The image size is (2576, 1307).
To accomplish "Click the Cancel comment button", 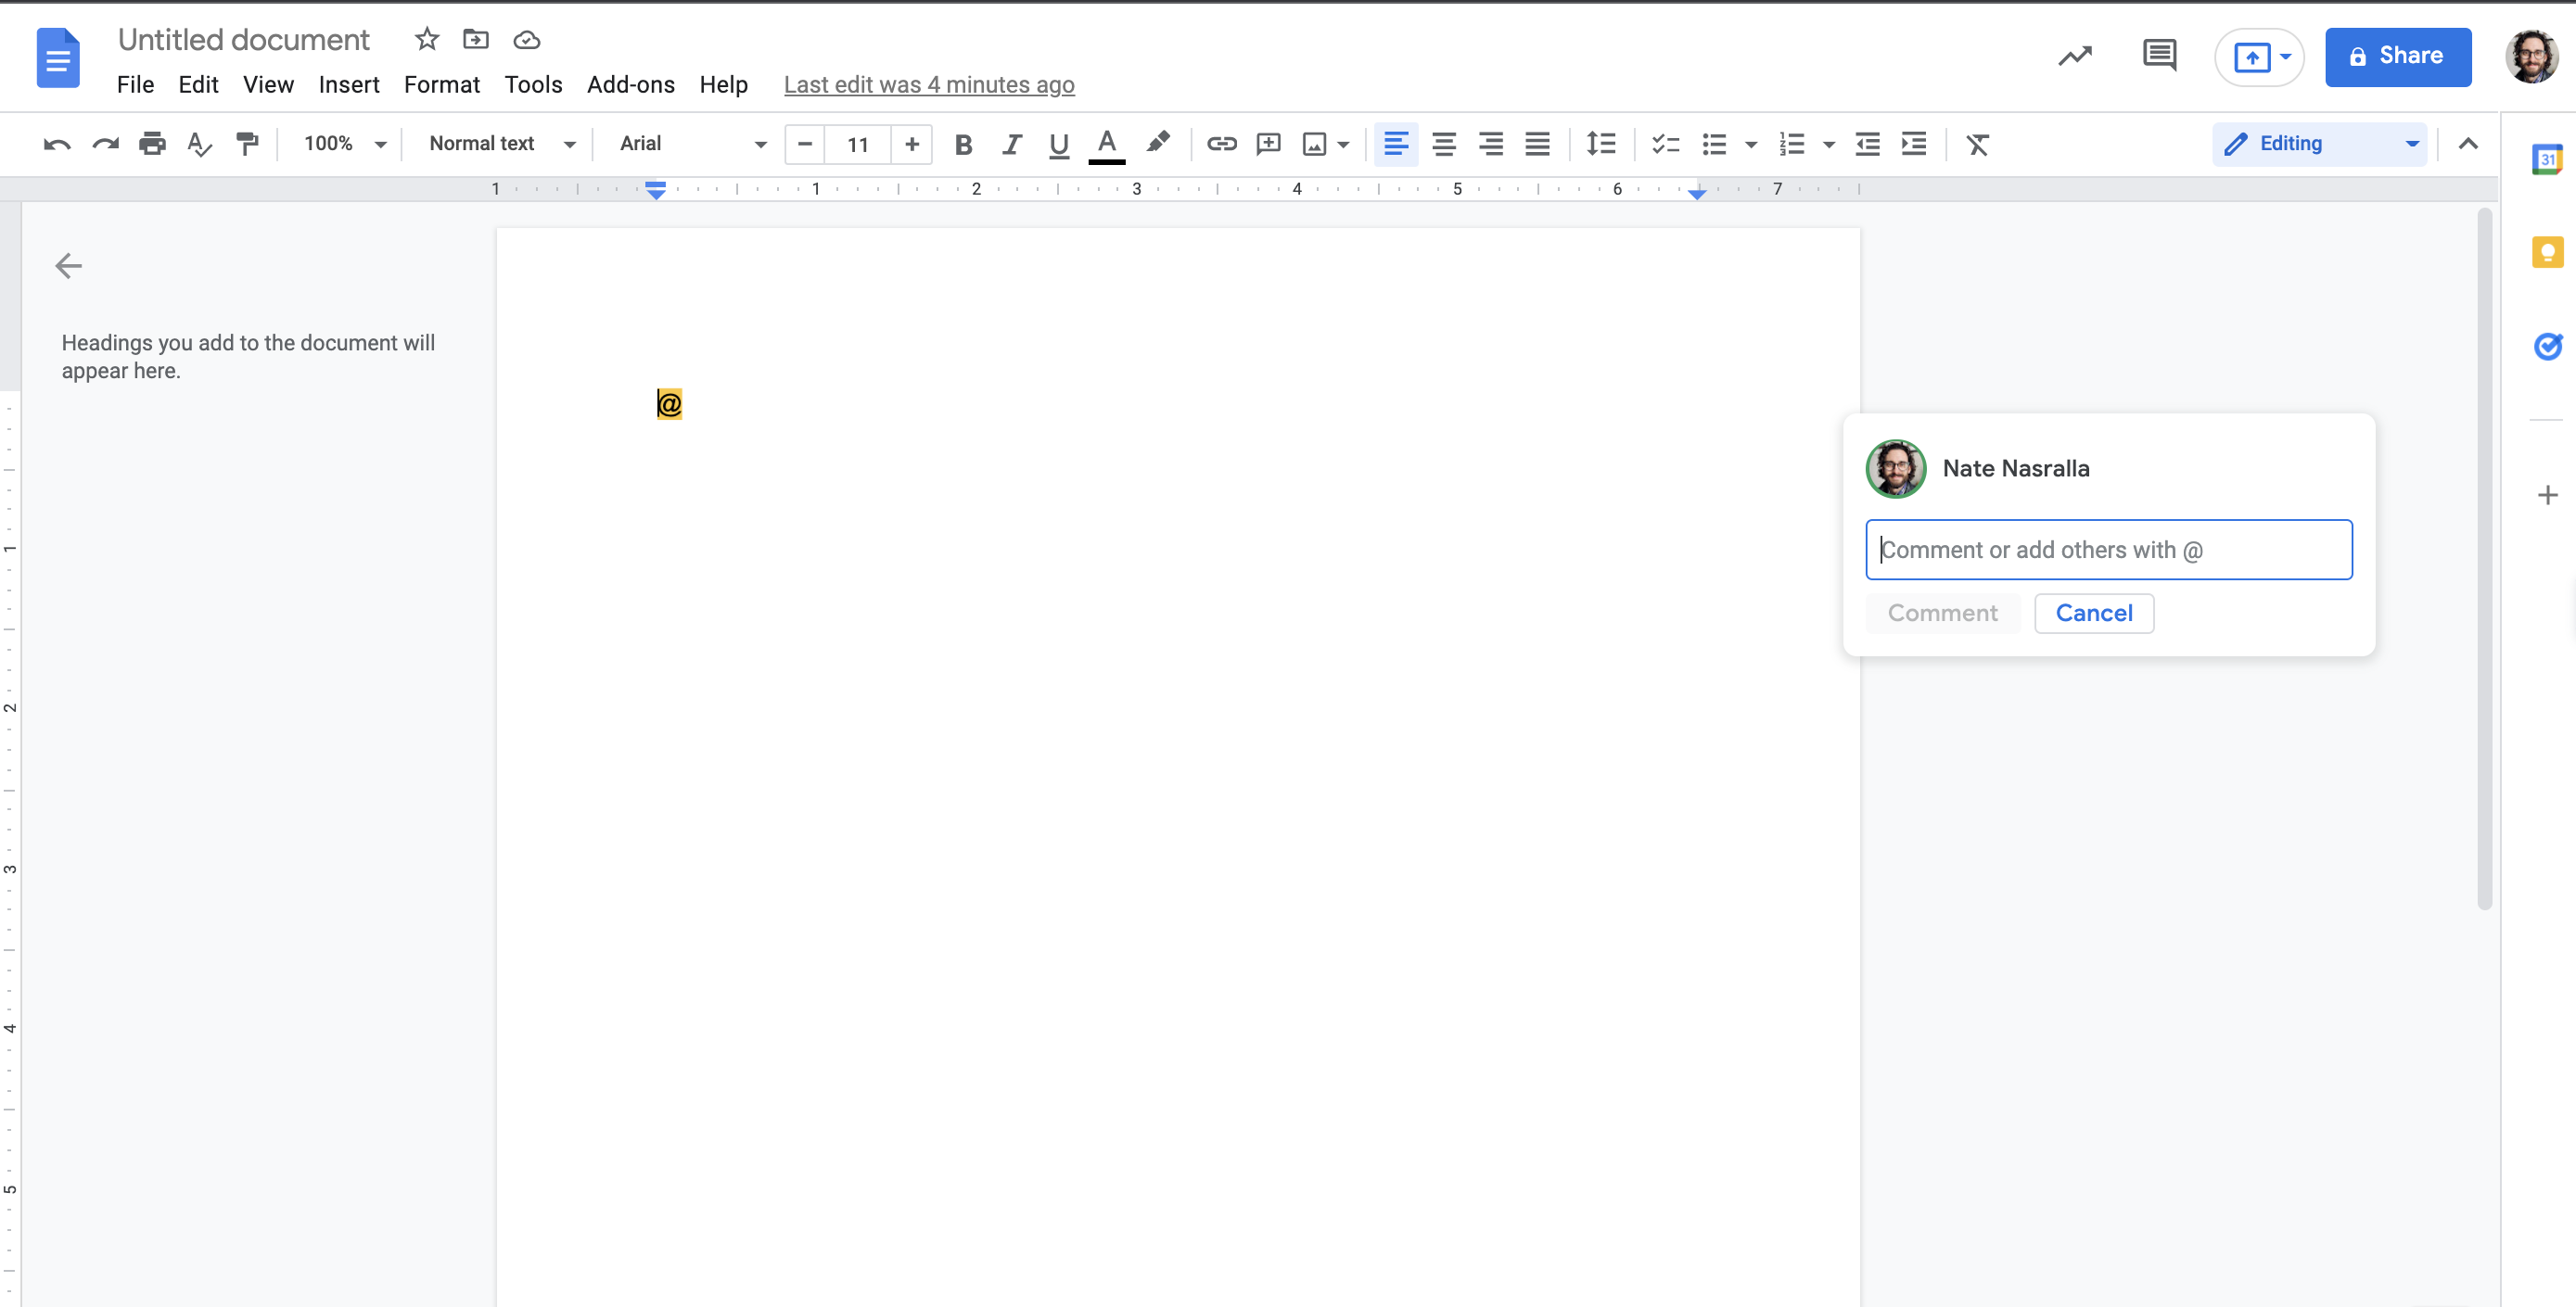I will 2093,613.
